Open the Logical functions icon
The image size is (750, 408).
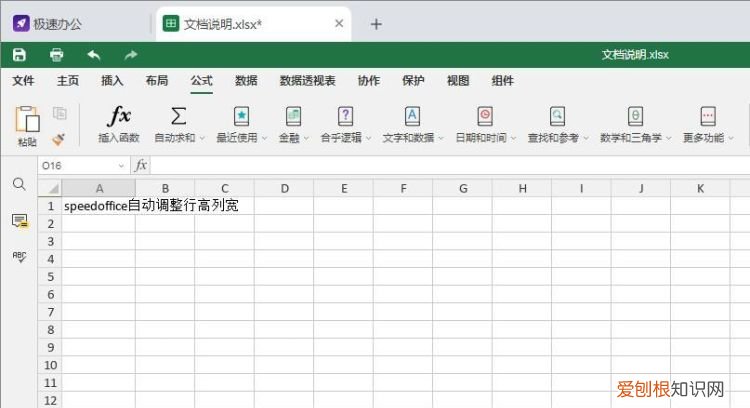(x=345, y=116)
